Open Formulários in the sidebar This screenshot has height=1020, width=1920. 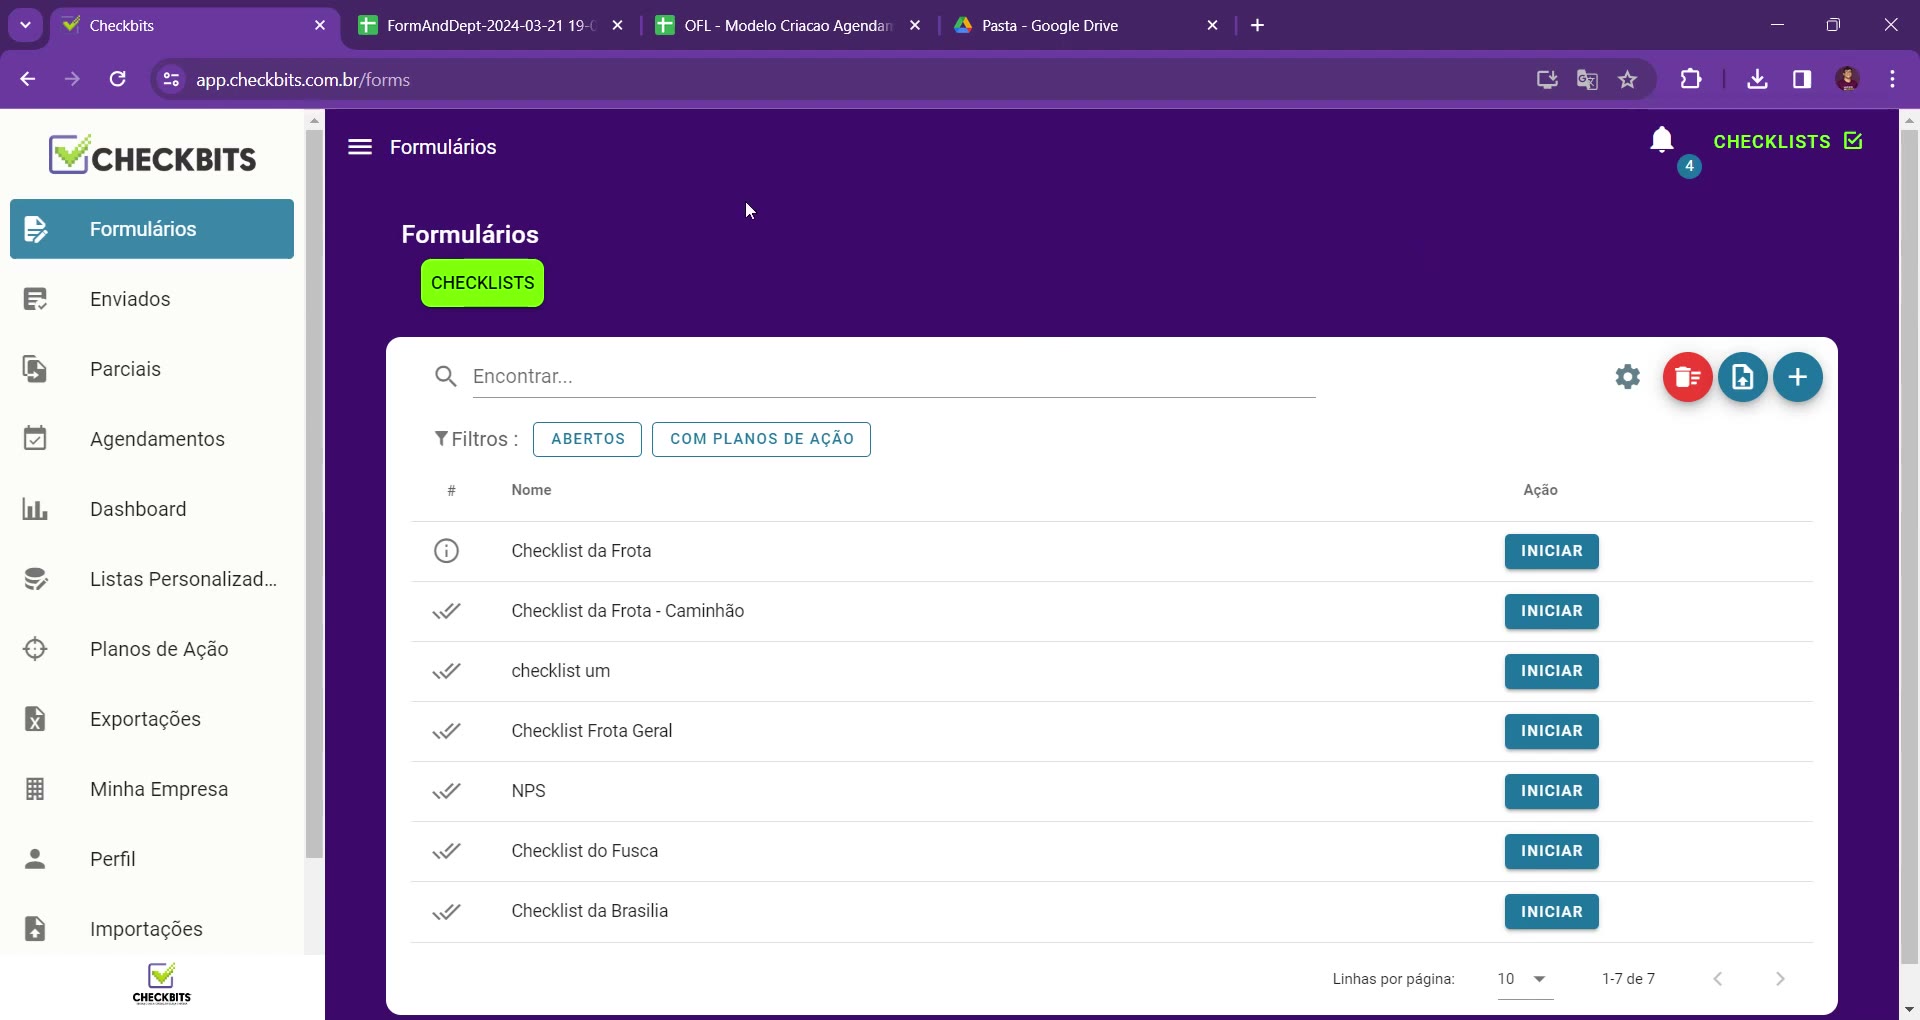[x=152, y=229]
